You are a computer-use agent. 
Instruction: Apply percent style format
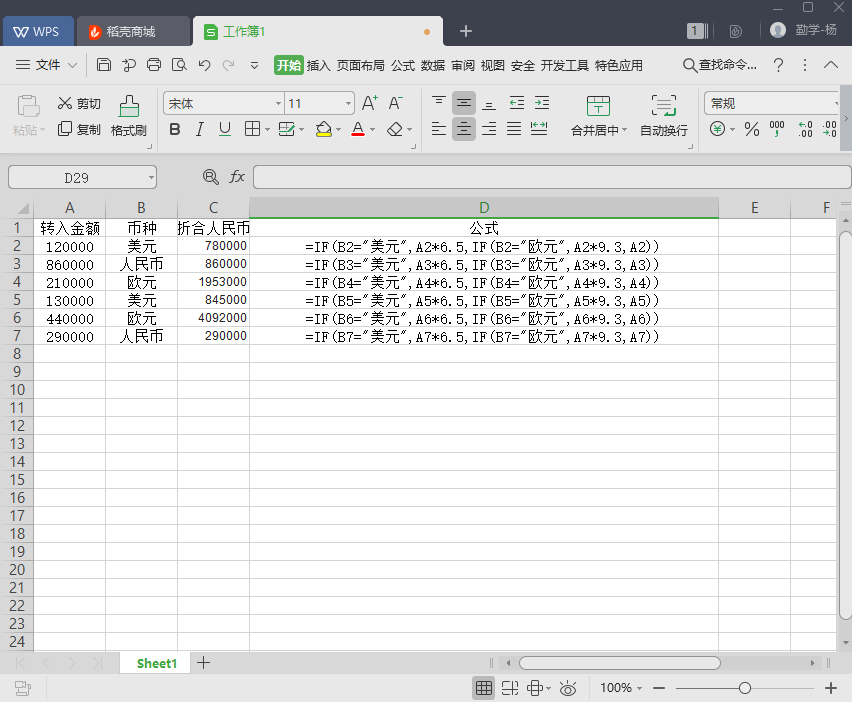[752, 129]
